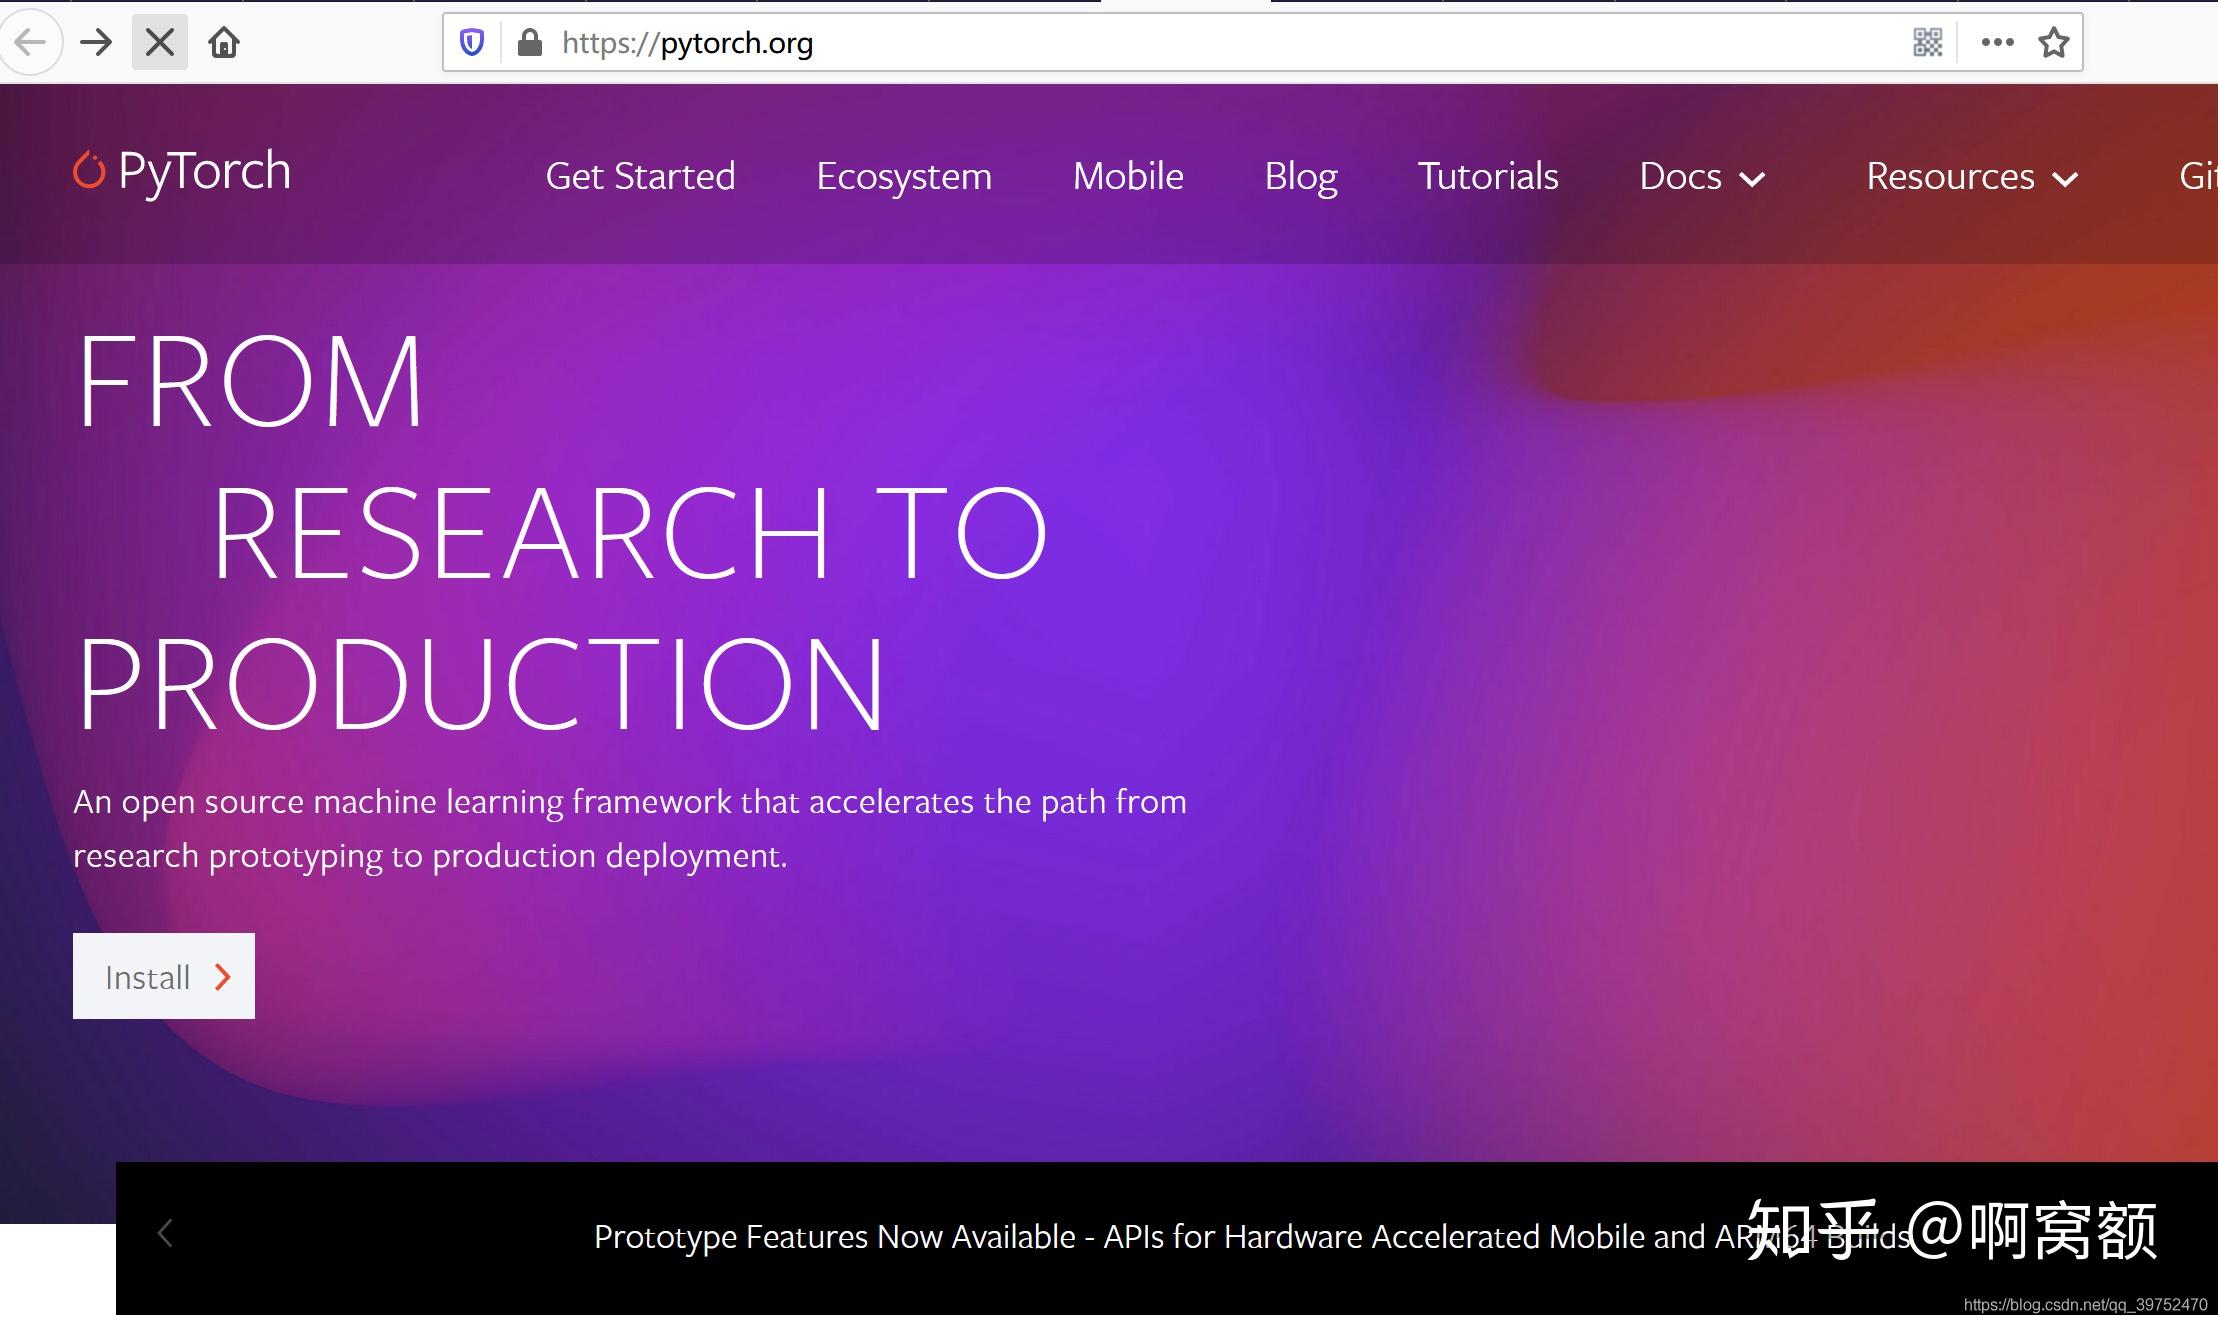Click the browser forward arrow button

(x=96, y=42)
